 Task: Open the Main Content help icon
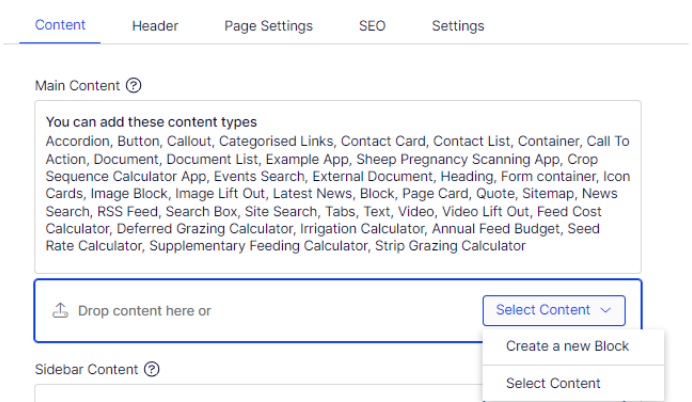[x=133, y=85]
